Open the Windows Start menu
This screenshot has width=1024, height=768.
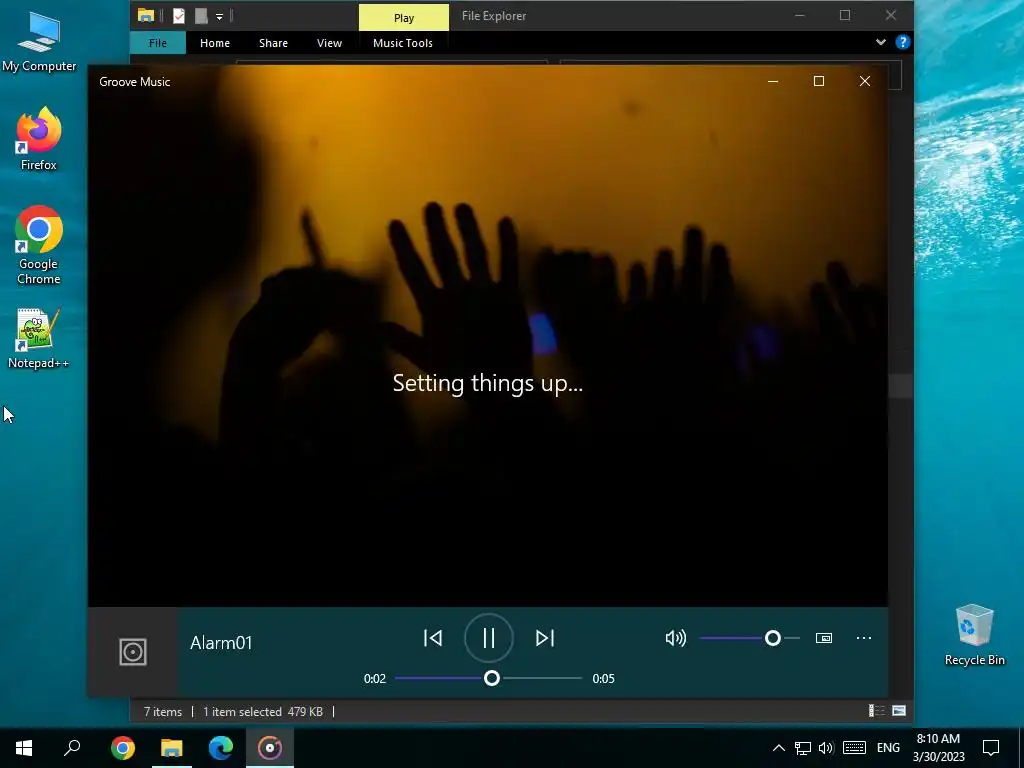[24, 747]
